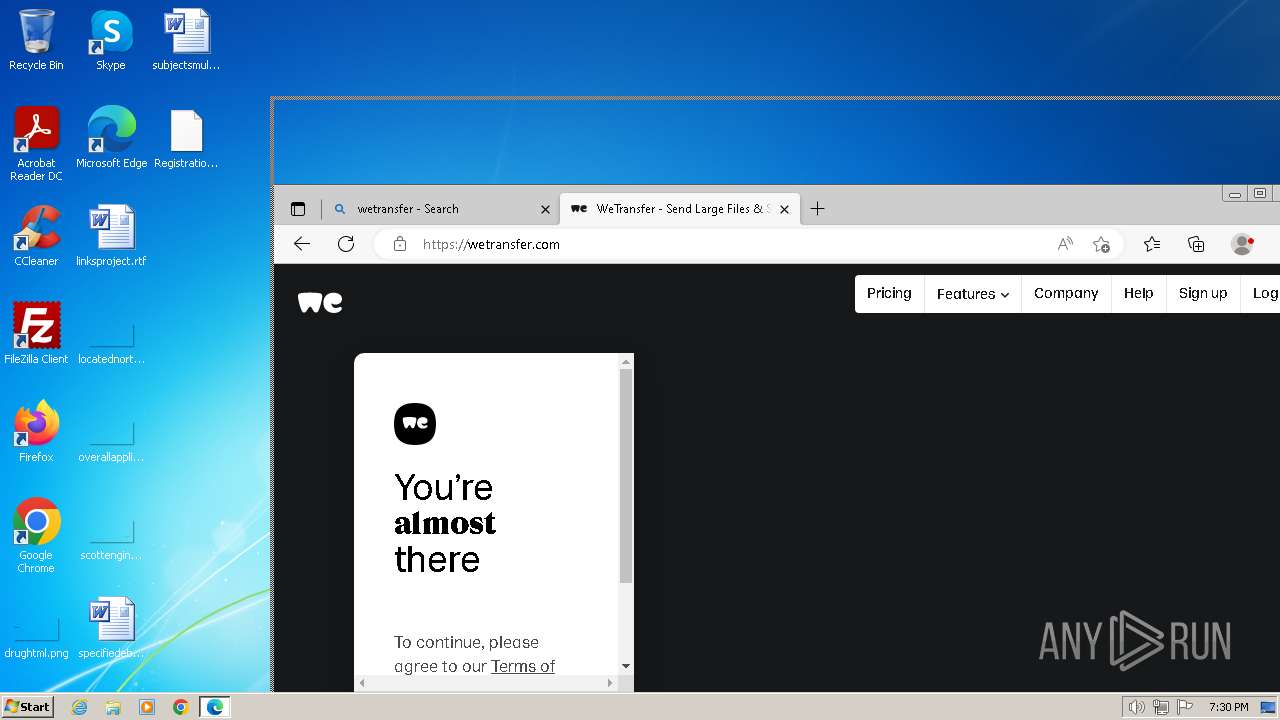Select the overallappli desktop file
This screenshot has height=720, width=1280.
(x=111, y=439)
